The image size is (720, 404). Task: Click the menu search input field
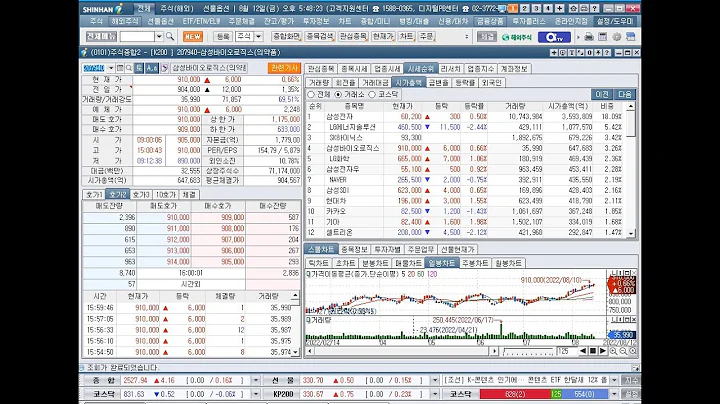[137, 36]
